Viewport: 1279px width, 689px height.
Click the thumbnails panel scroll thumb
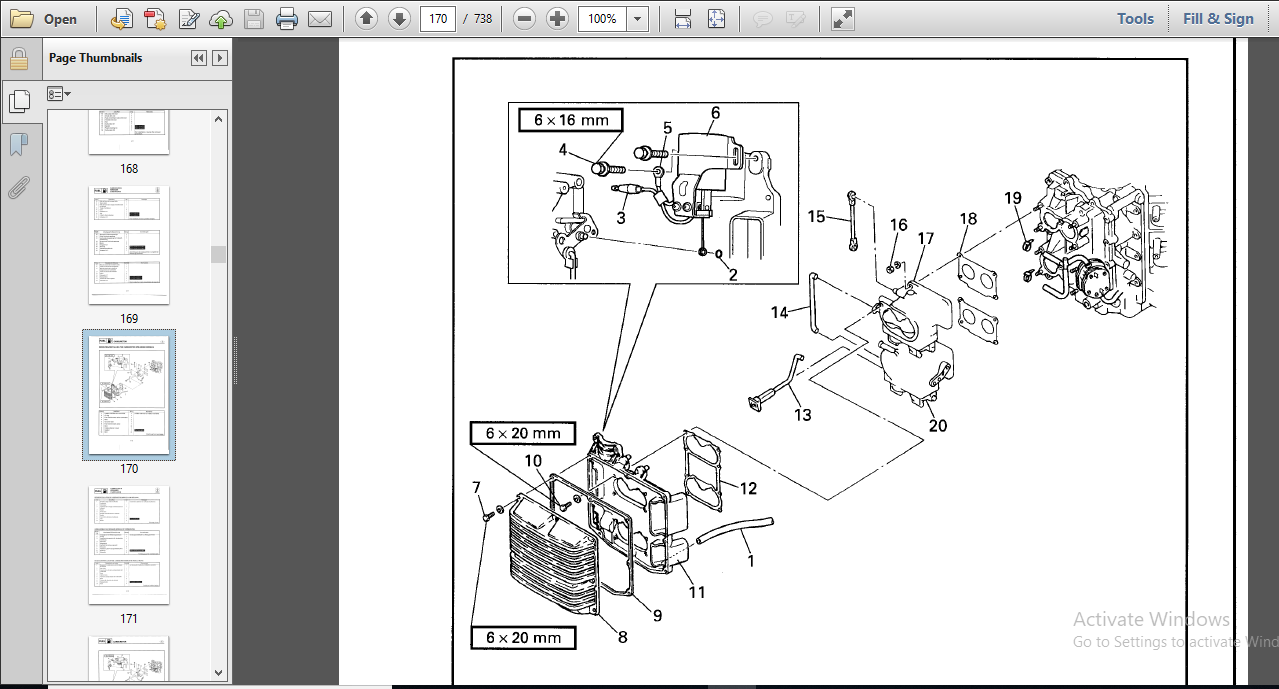pos(219,254)
